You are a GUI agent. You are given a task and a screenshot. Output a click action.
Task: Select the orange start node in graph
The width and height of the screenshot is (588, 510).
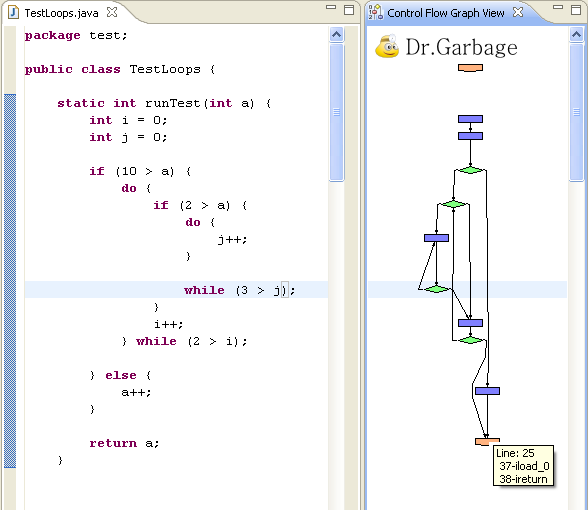pyautogui.click(x=470, y=68)
